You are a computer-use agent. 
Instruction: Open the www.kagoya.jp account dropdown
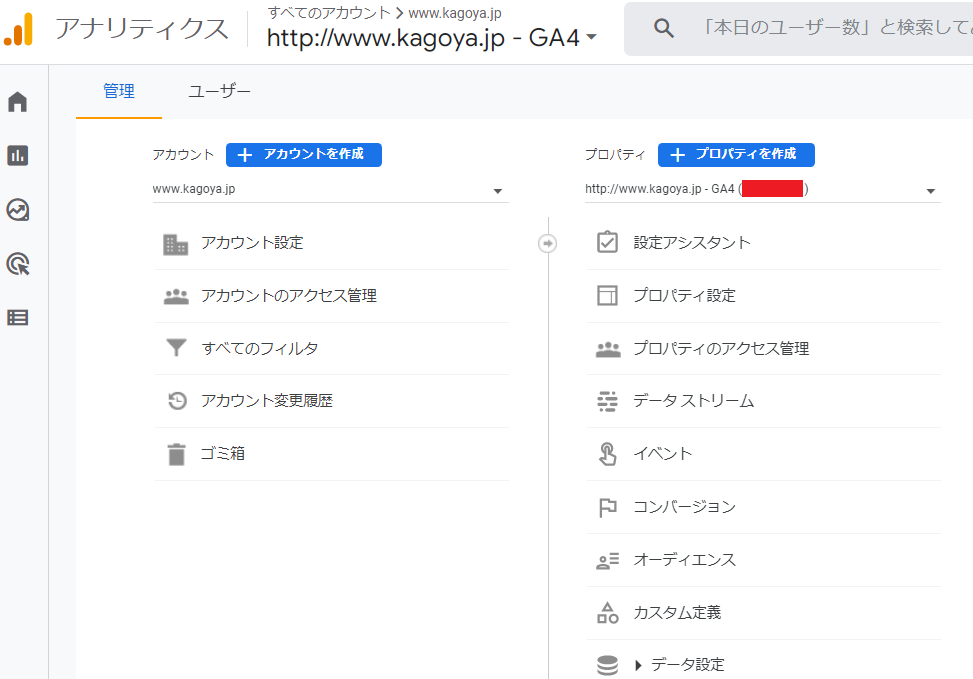330,190
